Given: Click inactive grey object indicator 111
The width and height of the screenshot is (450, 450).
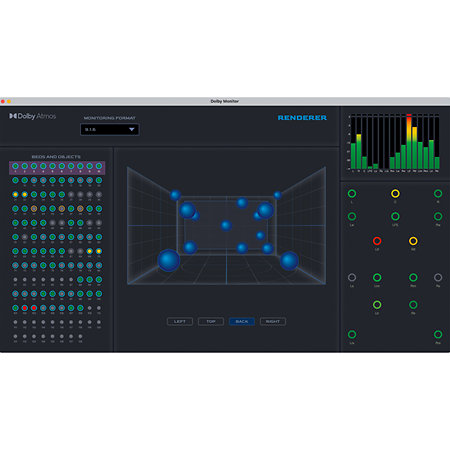Looking at the screenshot, I should pos(15,322).
